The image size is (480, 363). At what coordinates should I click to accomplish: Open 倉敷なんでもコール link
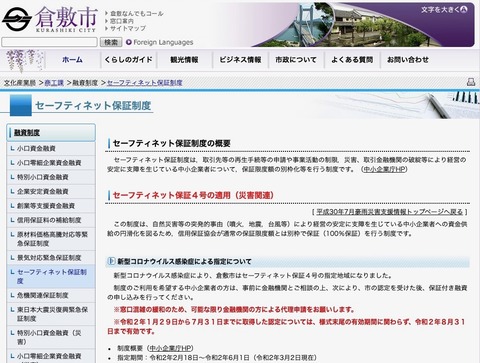(x=137, y=13)
